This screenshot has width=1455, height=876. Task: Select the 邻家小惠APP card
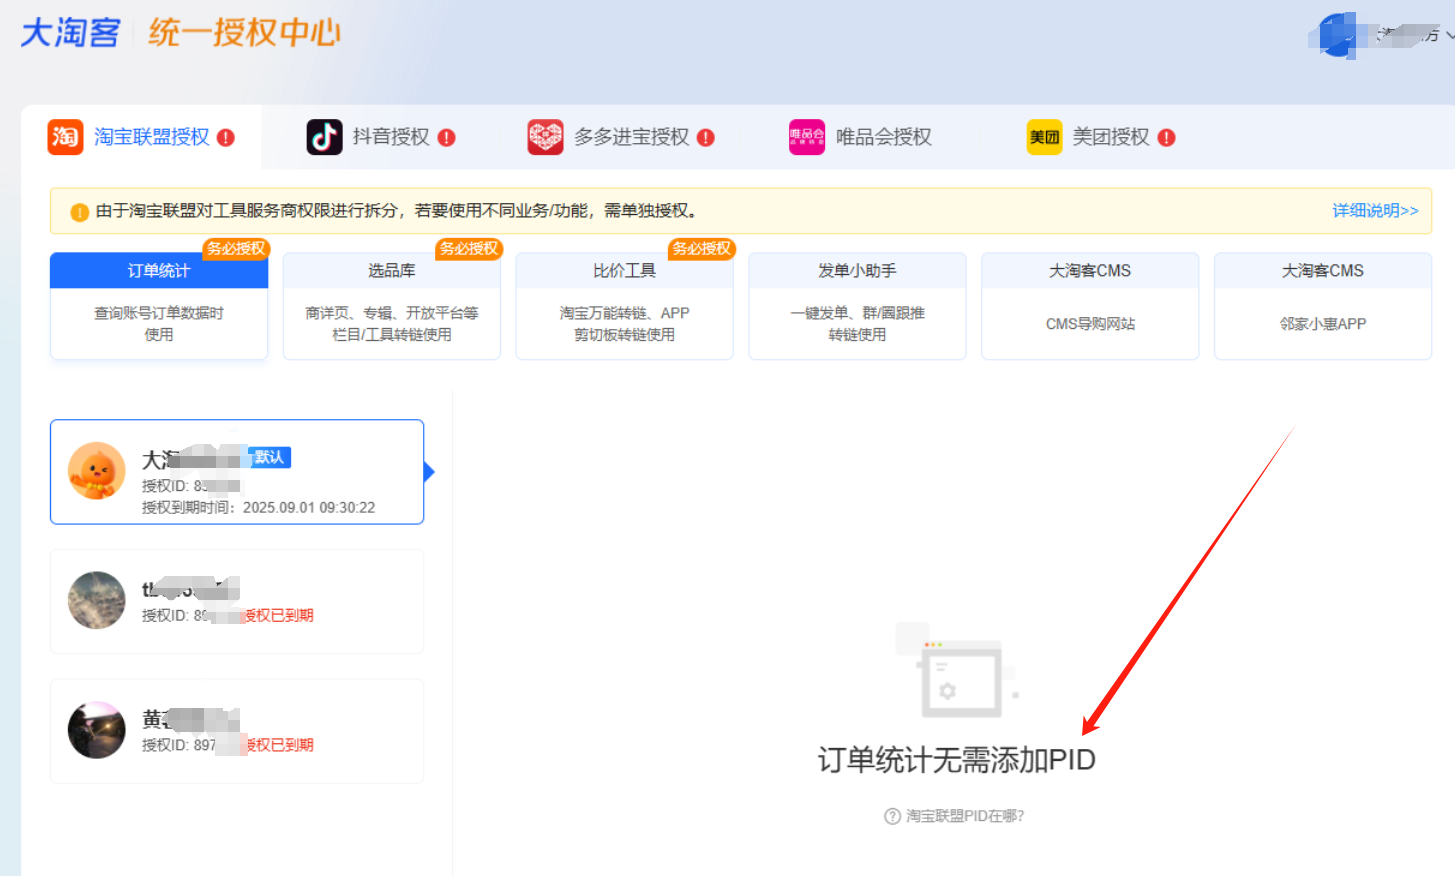click(1322, 306)
